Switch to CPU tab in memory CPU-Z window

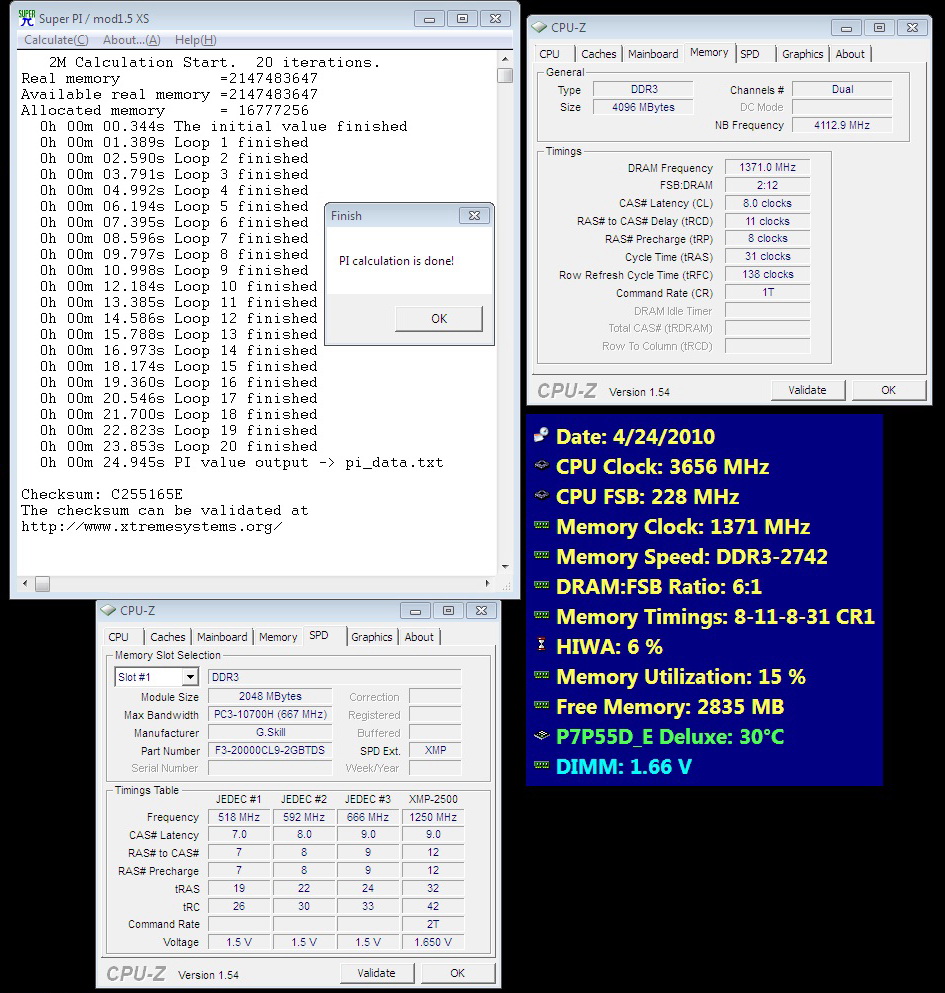550,54
